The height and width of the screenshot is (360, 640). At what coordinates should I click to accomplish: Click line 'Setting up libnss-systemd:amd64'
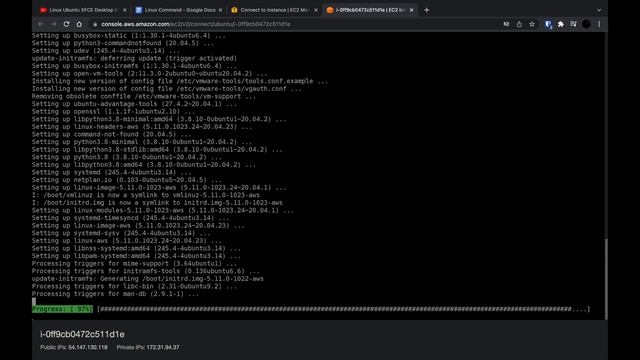(136, 248)
